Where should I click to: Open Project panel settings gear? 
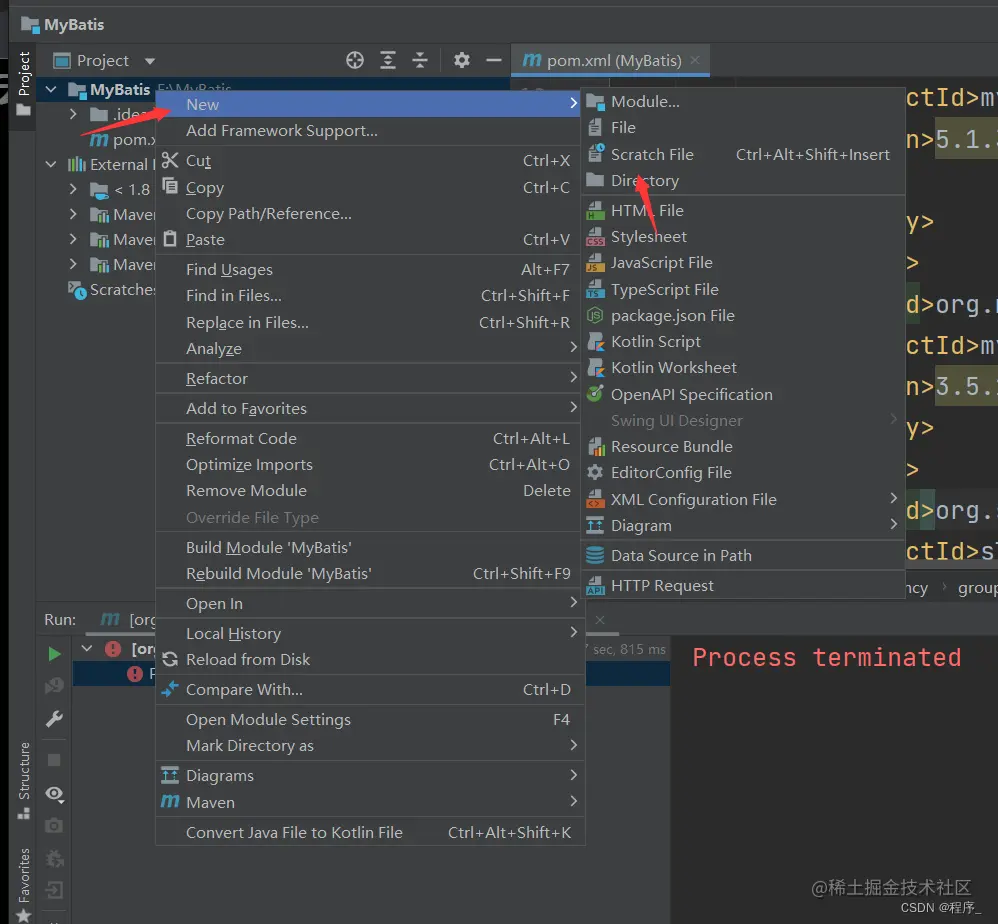click(462, 60)
